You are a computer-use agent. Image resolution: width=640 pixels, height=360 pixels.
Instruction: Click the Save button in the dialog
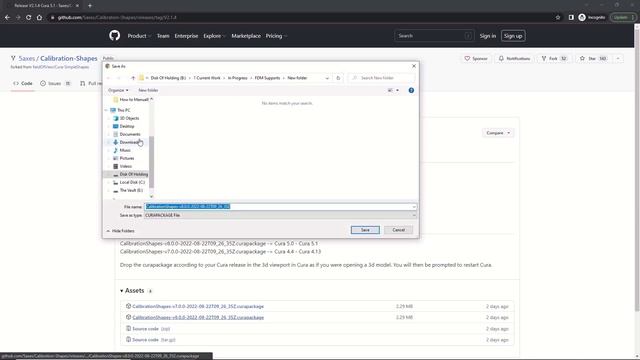click(x=365, y=230)
